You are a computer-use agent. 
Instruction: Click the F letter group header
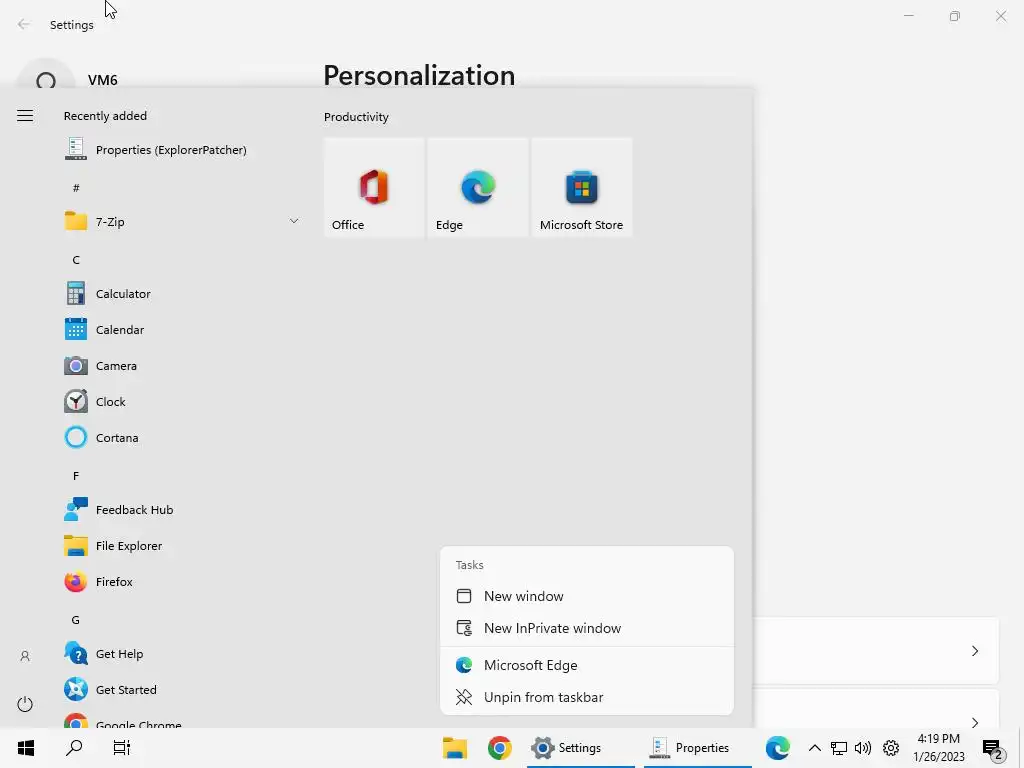[76, 475]
